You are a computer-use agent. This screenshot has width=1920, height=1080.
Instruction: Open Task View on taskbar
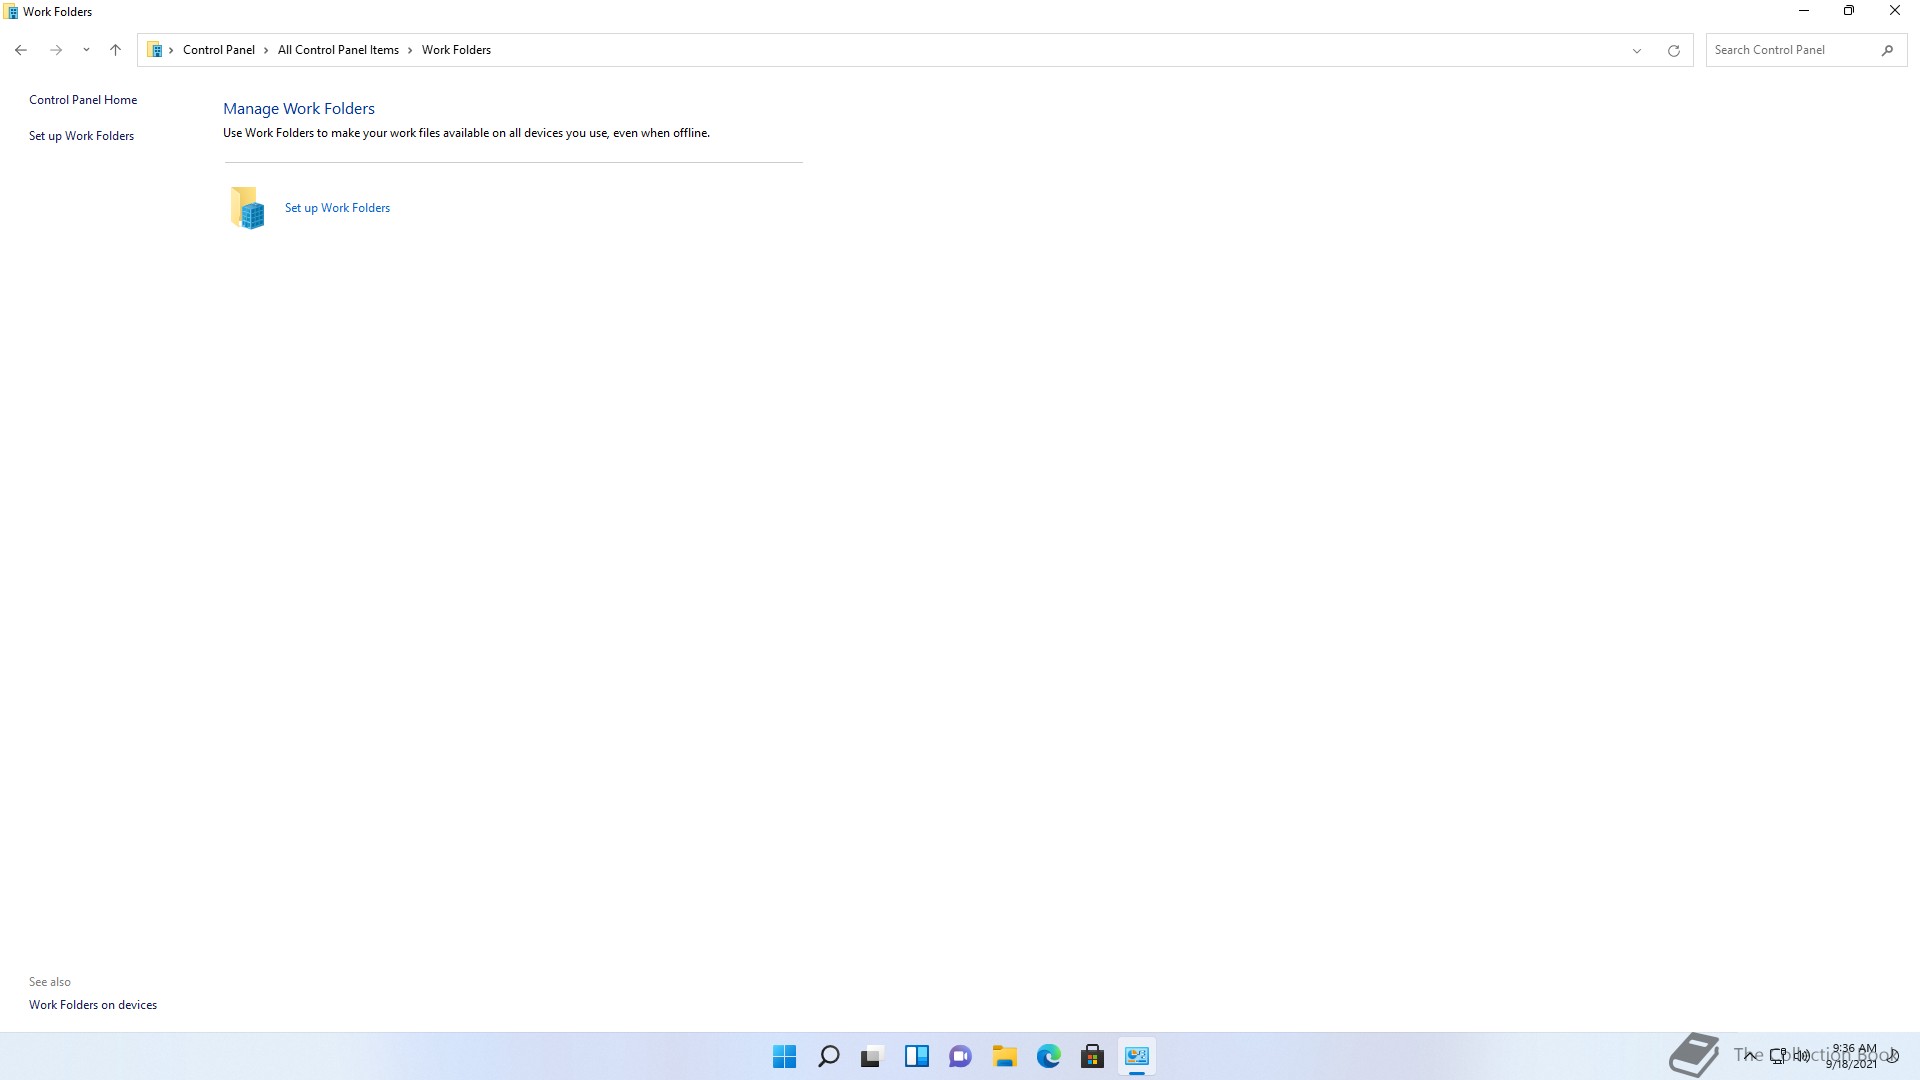pyautogui.click(x=873, y=1056)
